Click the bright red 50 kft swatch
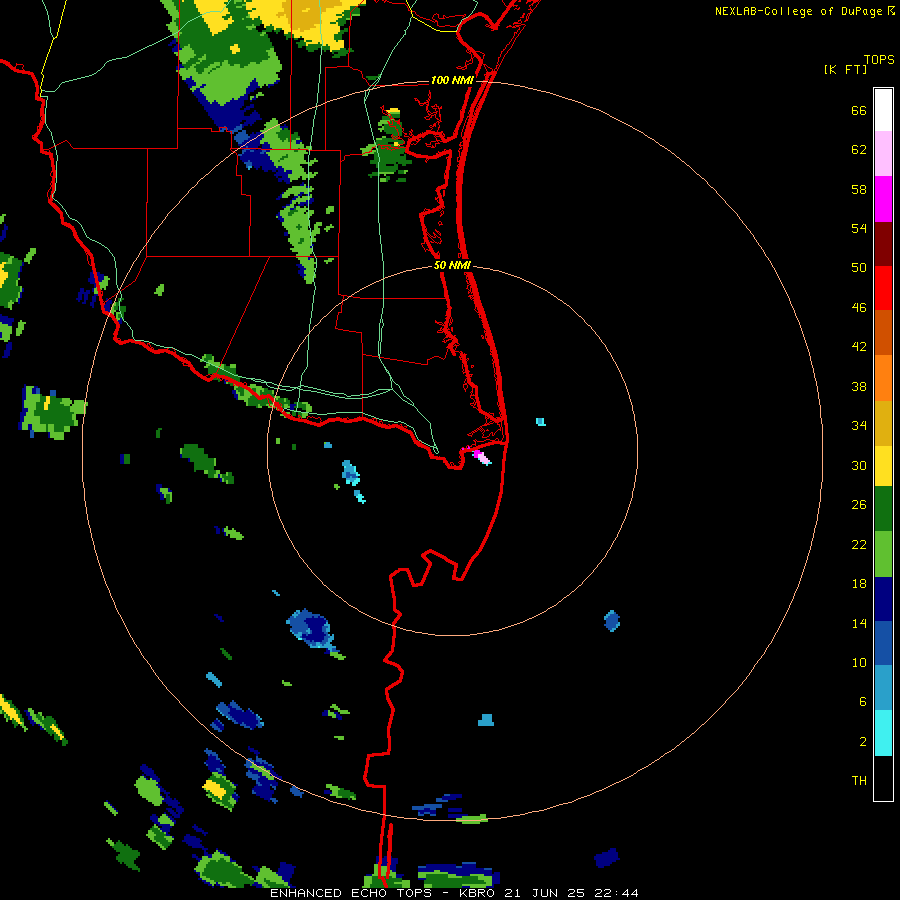The image size is (900, 900). [883, 288]
